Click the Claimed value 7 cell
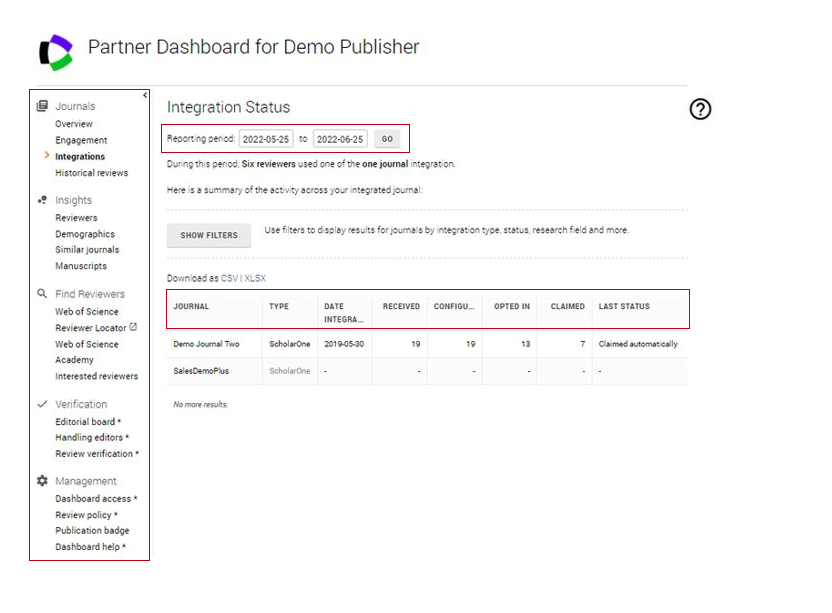This screenshot has width=832, height=613. point(582,344)
